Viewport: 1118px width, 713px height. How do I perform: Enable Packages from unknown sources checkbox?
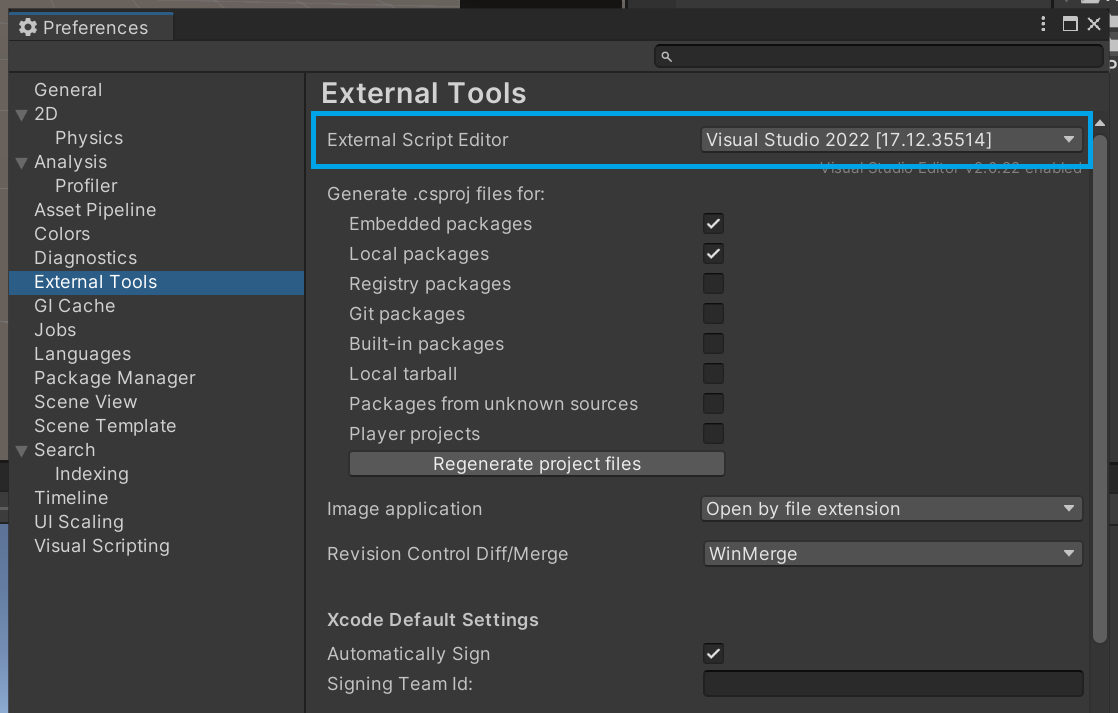pyautogui.click(x=713, y=404)
